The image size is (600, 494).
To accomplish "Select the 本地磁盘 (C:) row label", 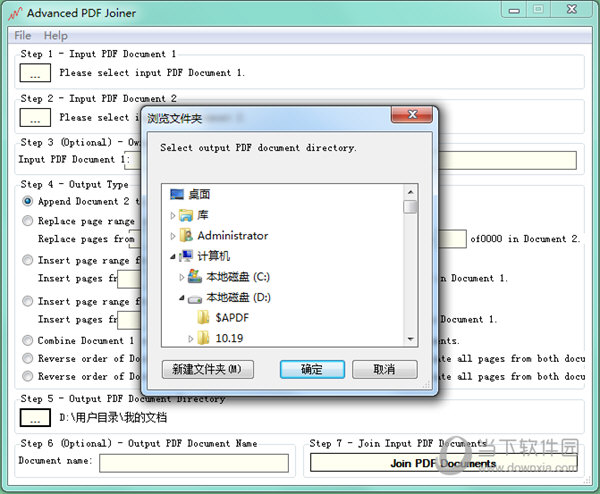I will click(238, 277).
